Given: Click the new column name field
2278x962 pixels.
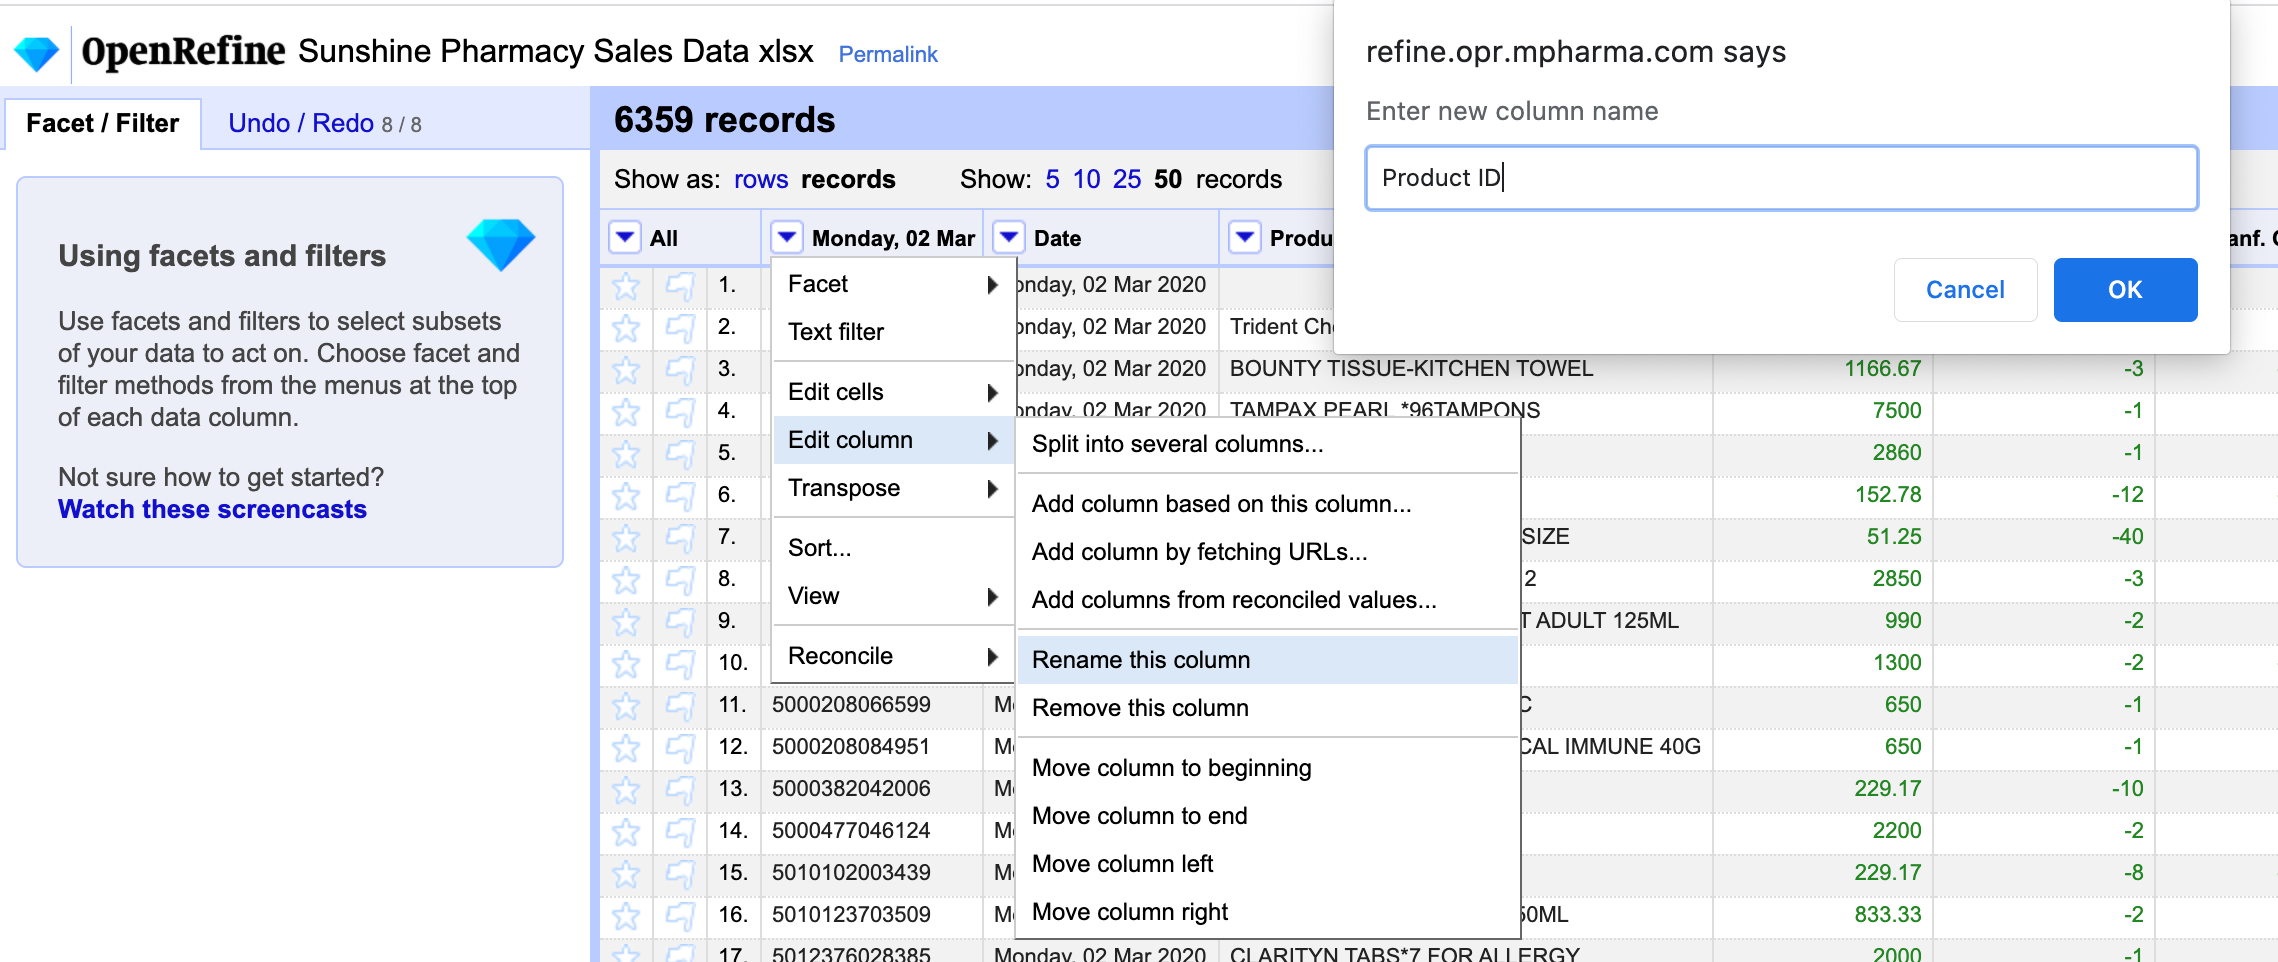Looking at the screenshot, I should point(1781,178).
